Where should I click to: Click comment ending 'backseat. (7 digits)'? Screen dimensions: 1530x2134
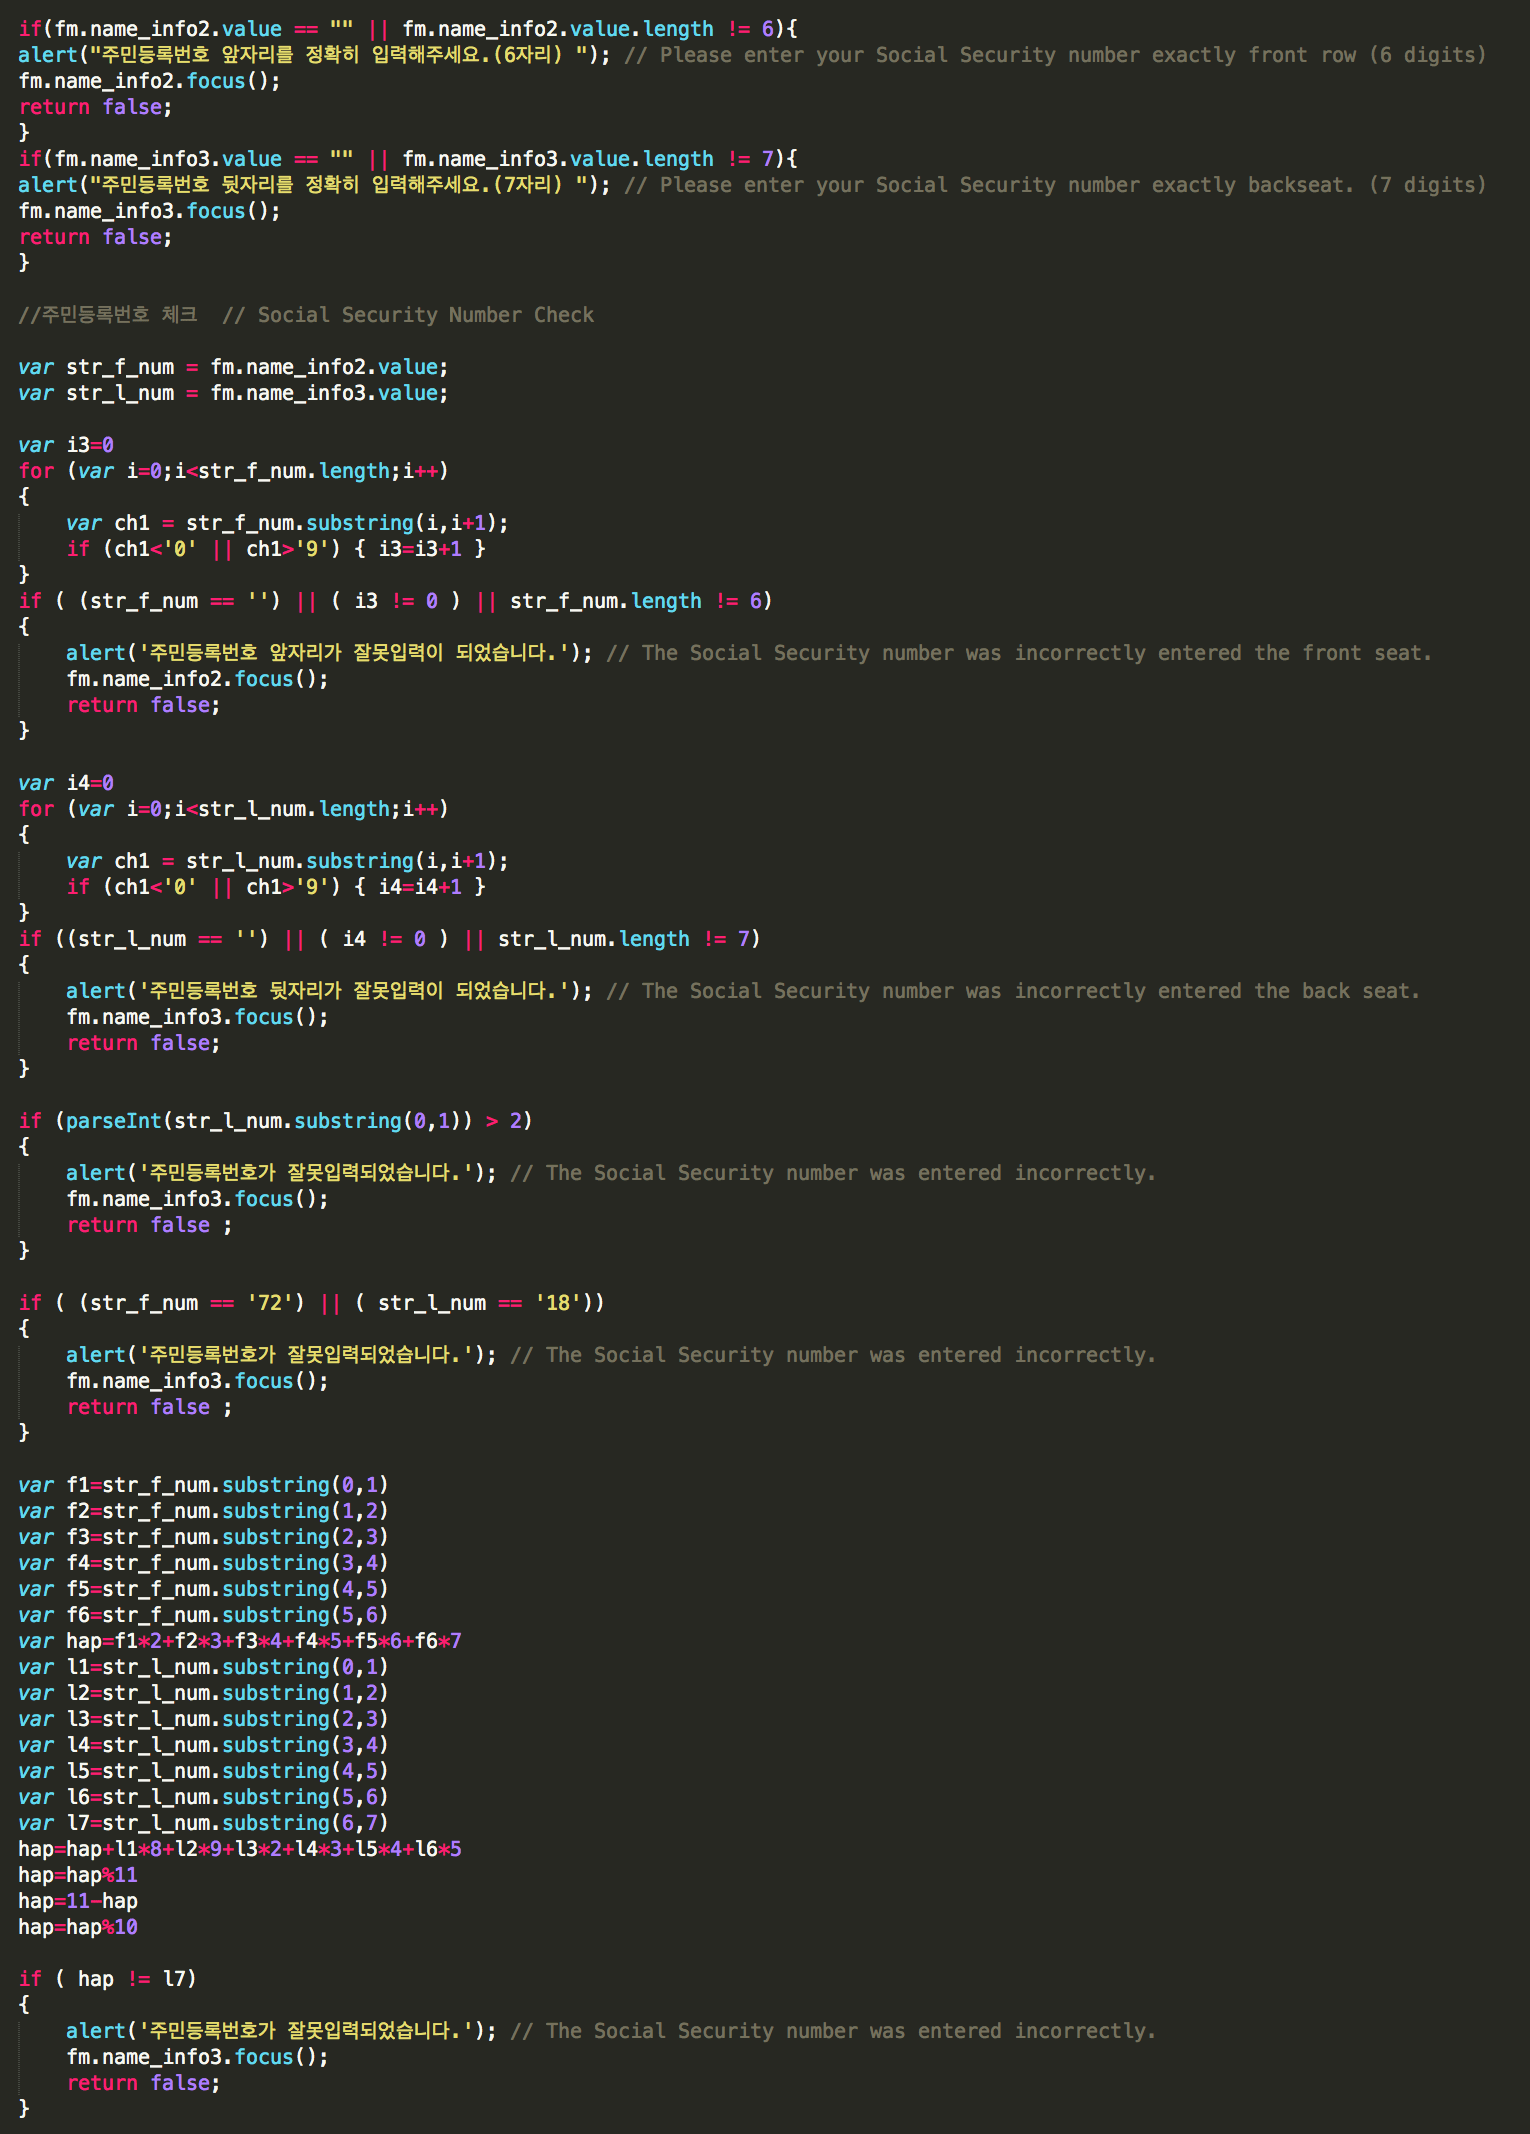point(1055,185)
